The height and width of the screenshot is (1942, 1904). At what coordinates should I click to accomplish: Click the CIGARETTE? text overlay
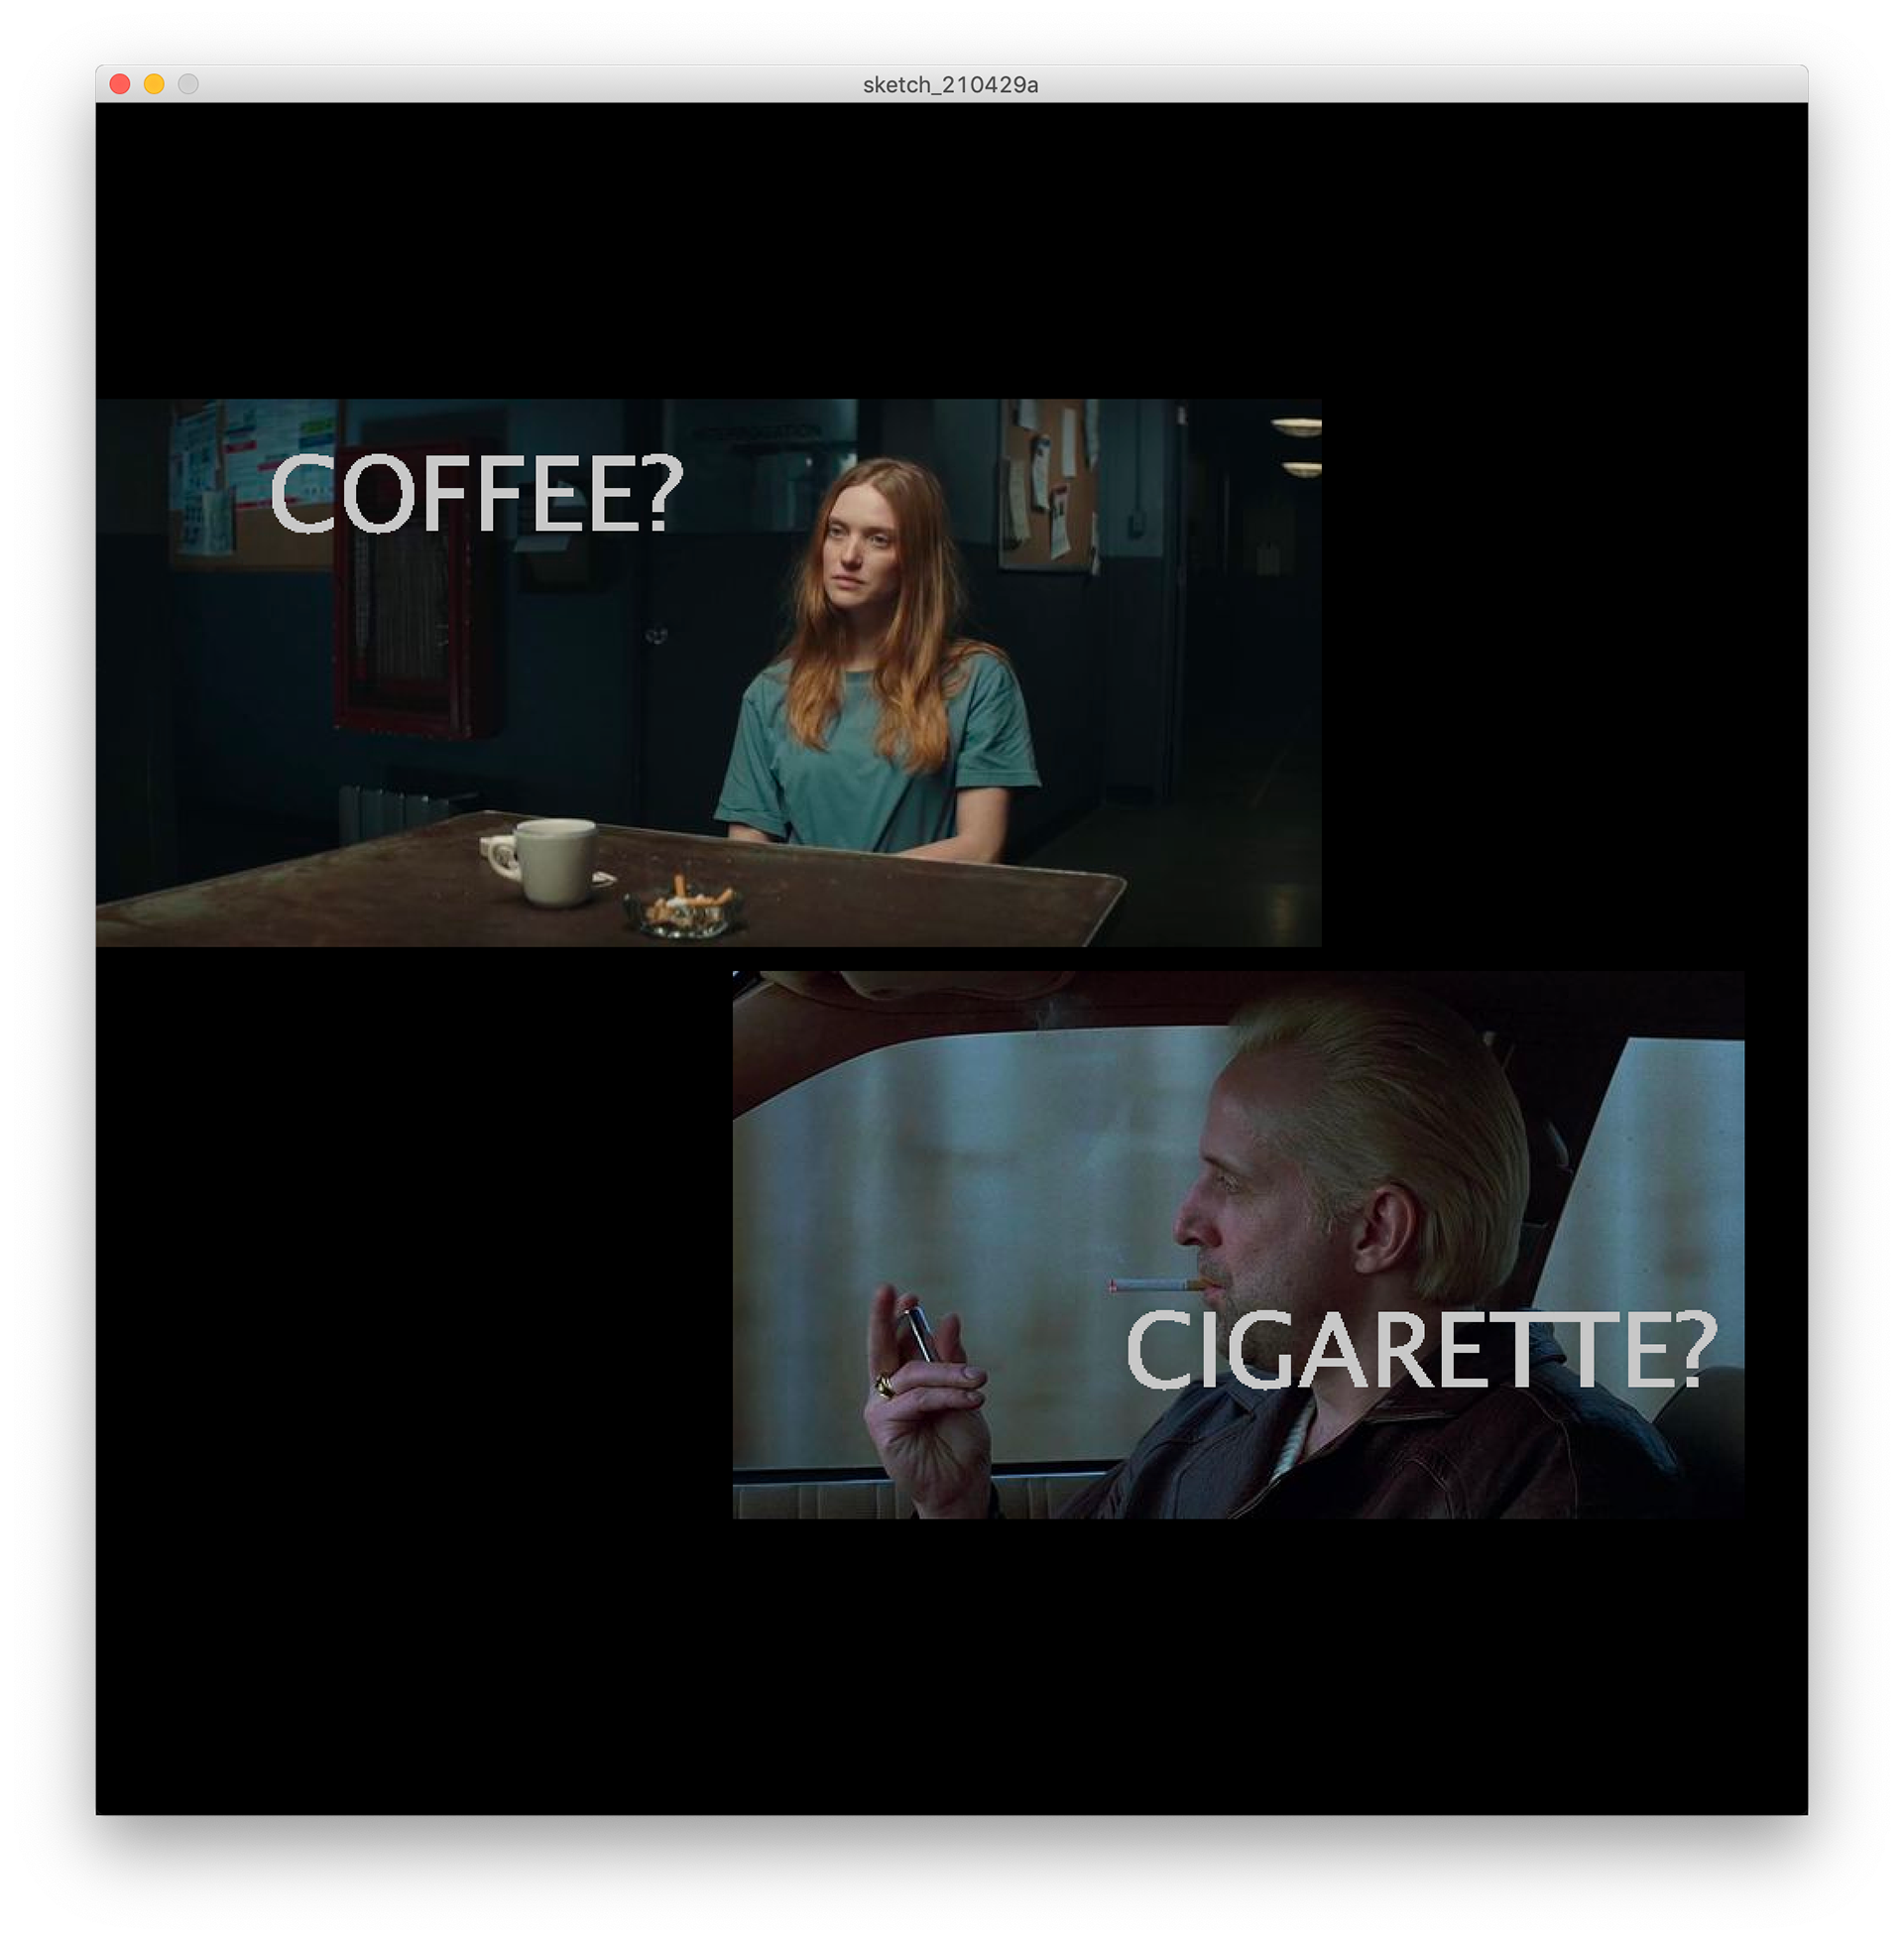point(1421,1350)
